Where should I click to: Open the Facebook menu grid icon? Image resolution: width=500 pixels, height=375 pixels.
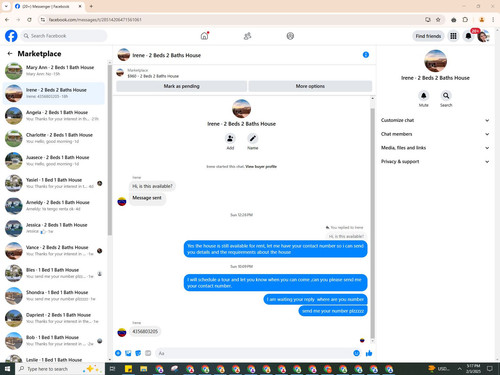pos(453,36)
